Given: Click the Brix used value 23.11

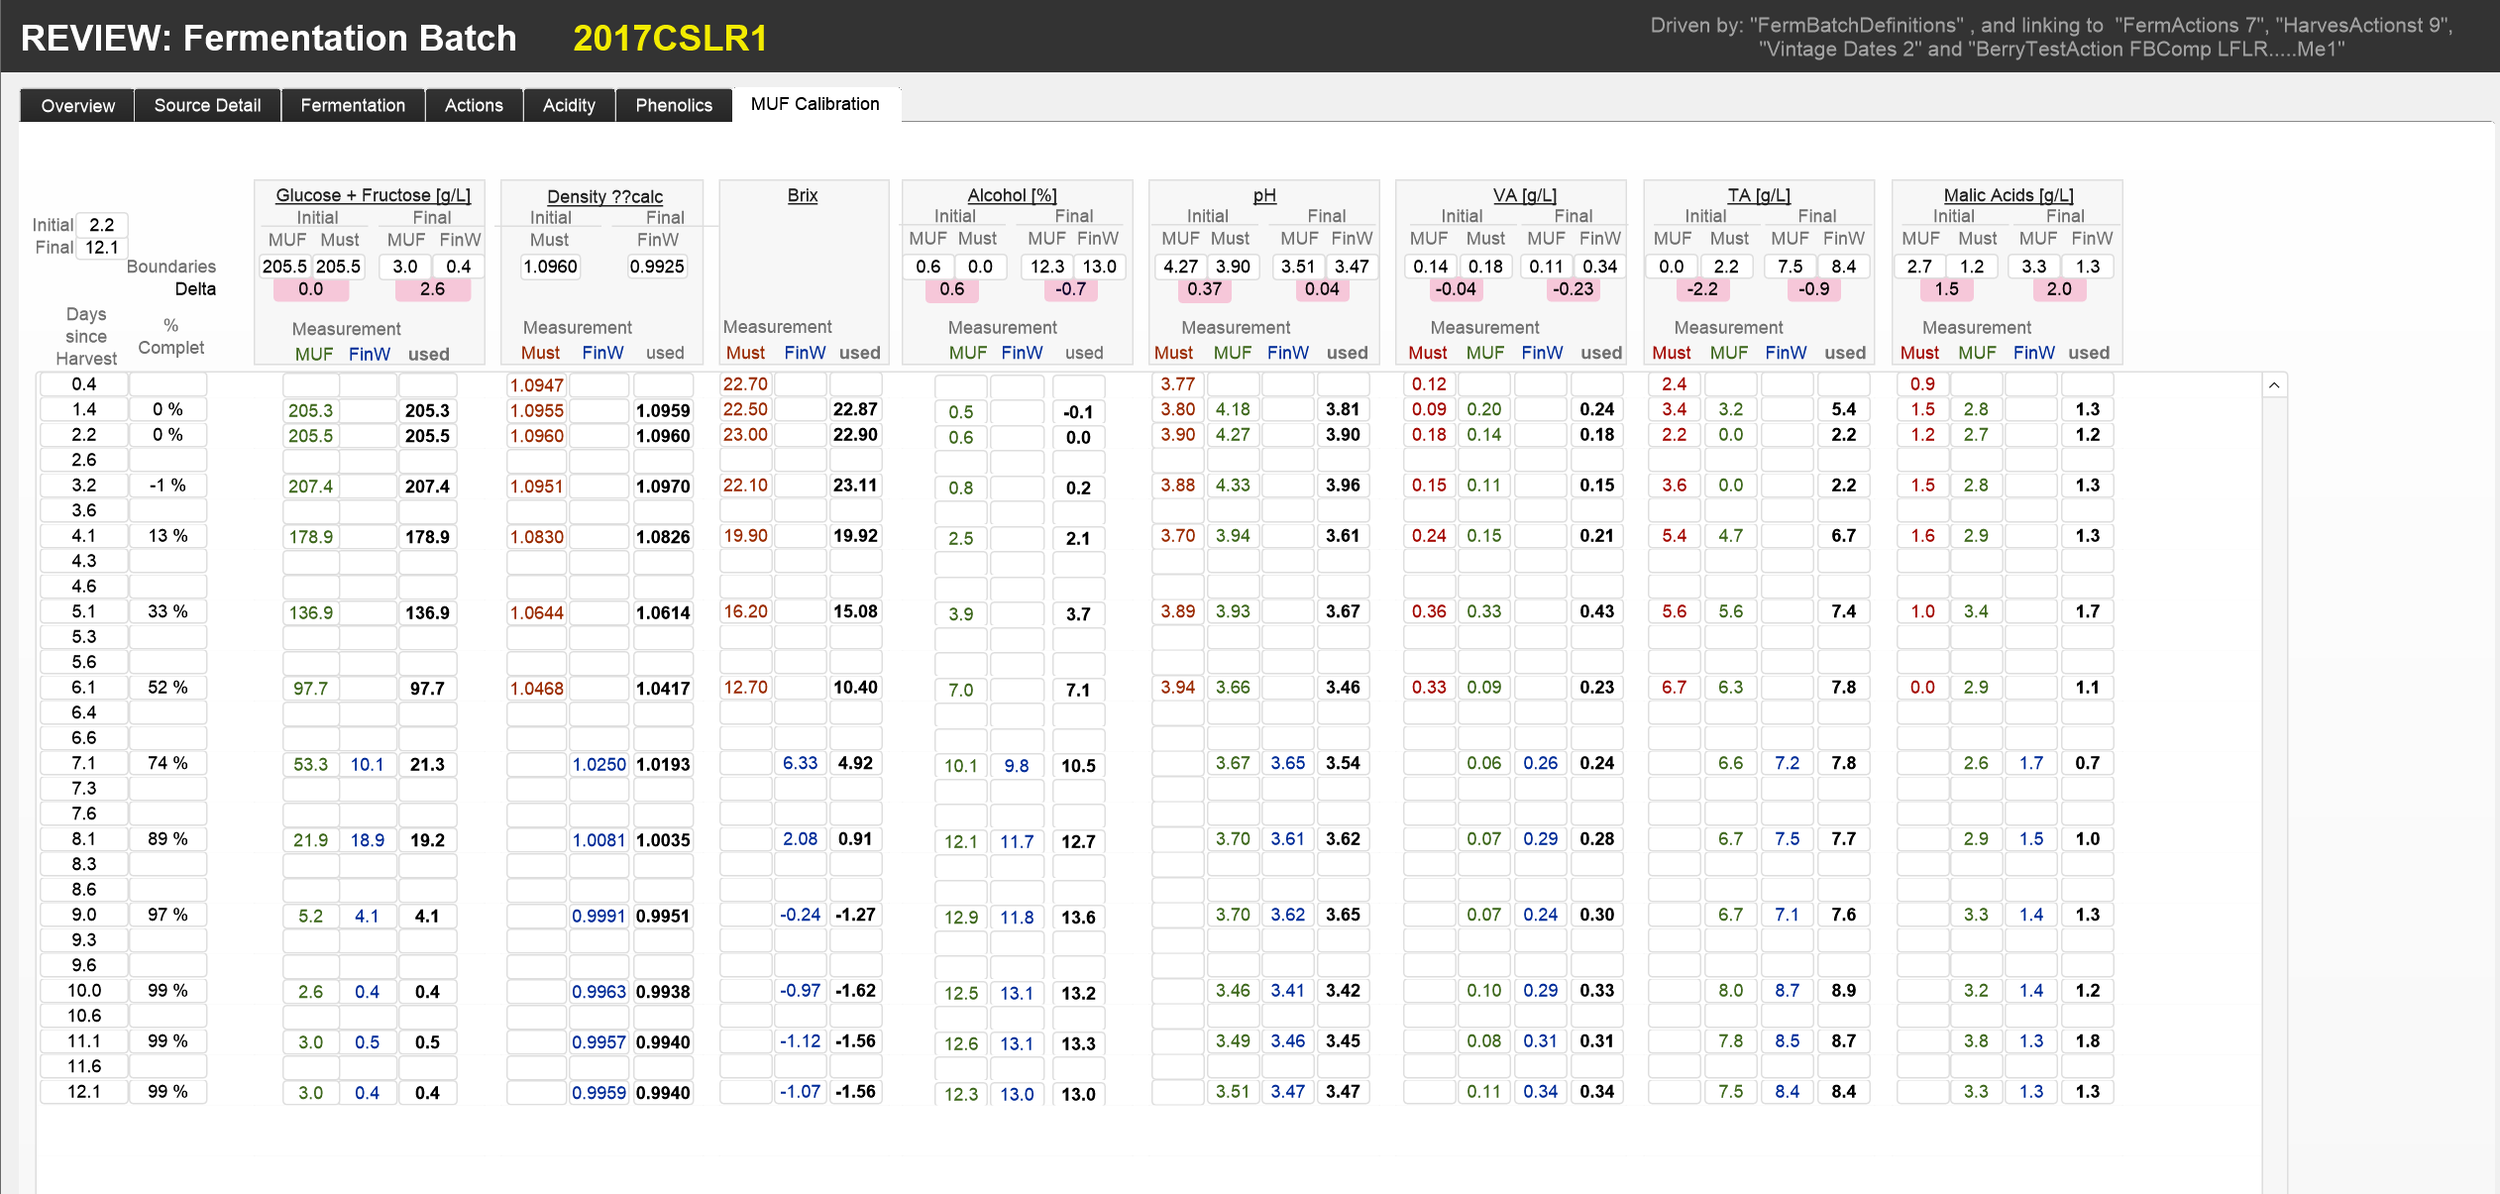Looking at the screenshot, I should pos(855,485).
